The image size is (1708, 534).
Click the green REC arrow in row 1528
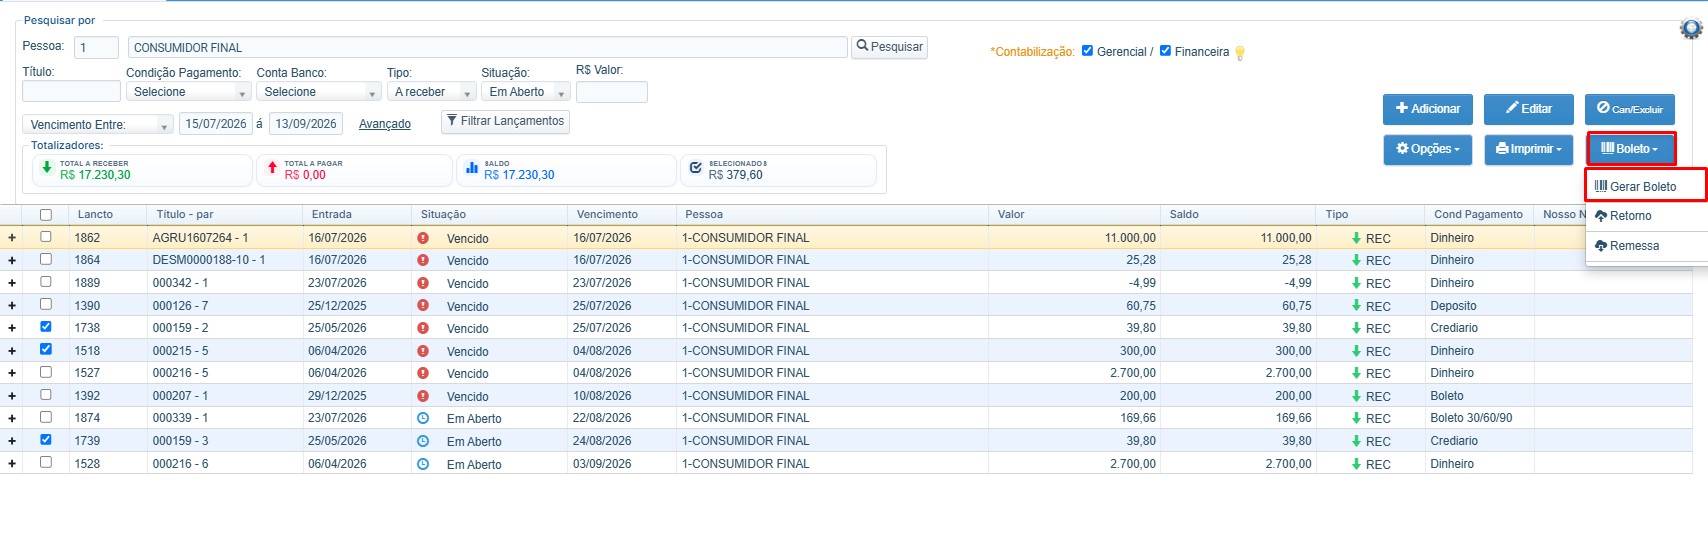click(1356, 464)
